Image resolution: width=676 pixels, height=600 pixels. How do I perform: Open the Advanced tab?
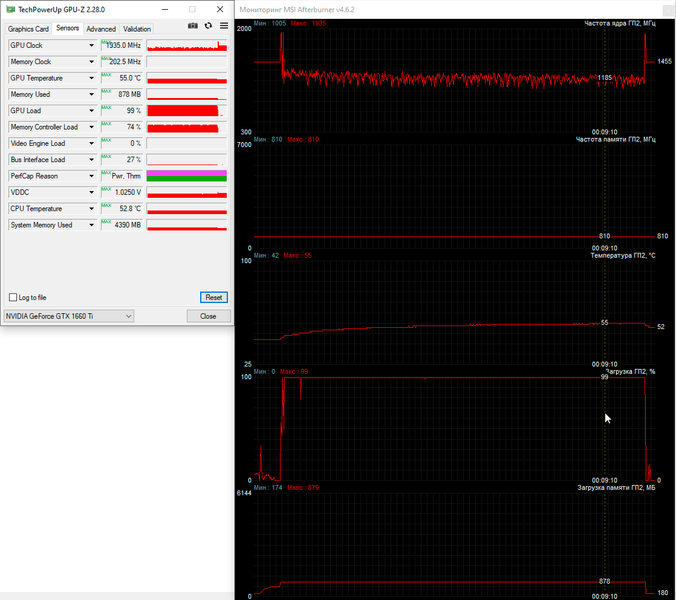pyautogui.click(x=101, y=29)
